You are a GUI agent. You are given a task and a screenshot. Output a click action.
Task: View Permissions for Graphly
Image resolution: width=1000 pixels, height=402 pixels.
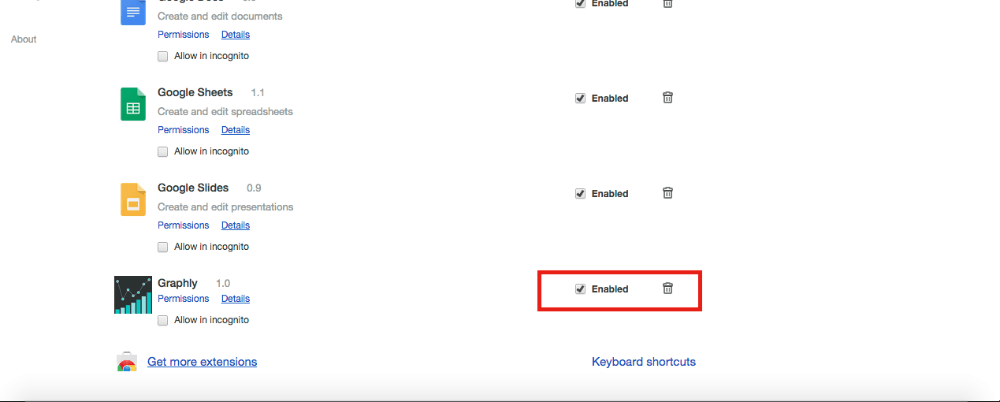[x=183, y=299]
